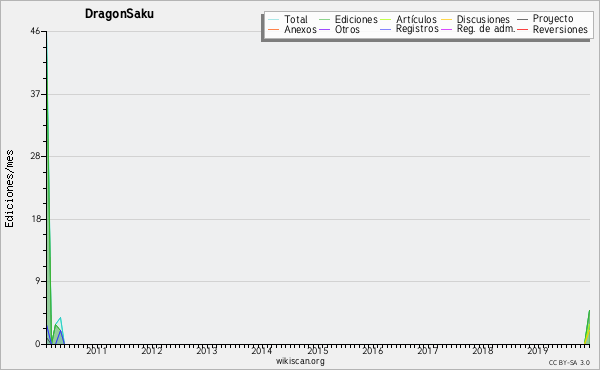Click the Artículos legend swatch
The height and width of the screenshot is (370, 600).
click(385, 20)
